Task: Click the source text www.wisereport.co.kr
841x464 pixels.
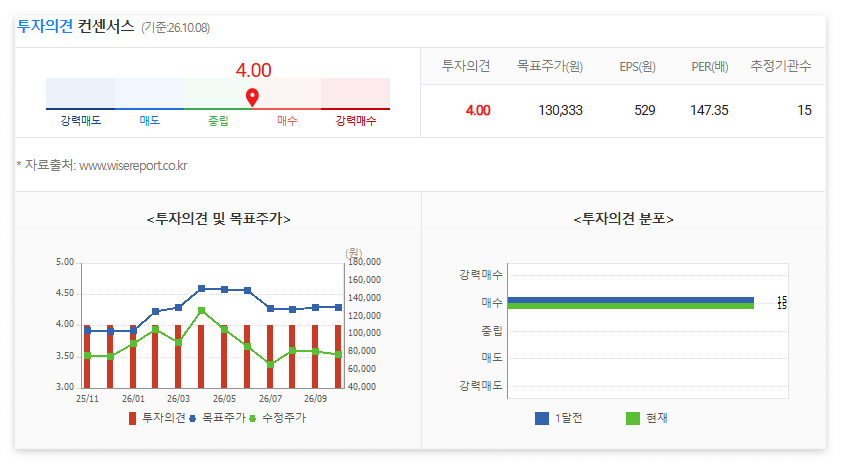Action: (x=133, y=166)
